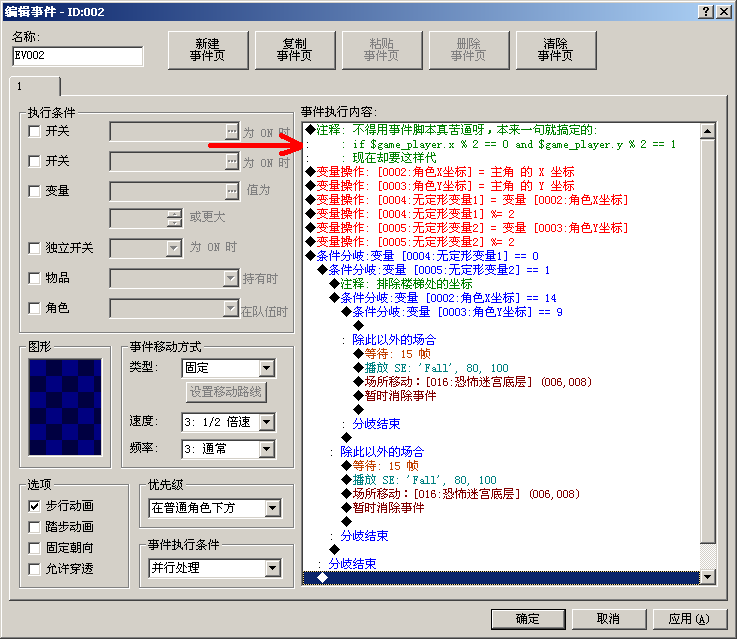Open 角色 actor dropdown
This screenshot has height=639, width=737.
[230, 309]
